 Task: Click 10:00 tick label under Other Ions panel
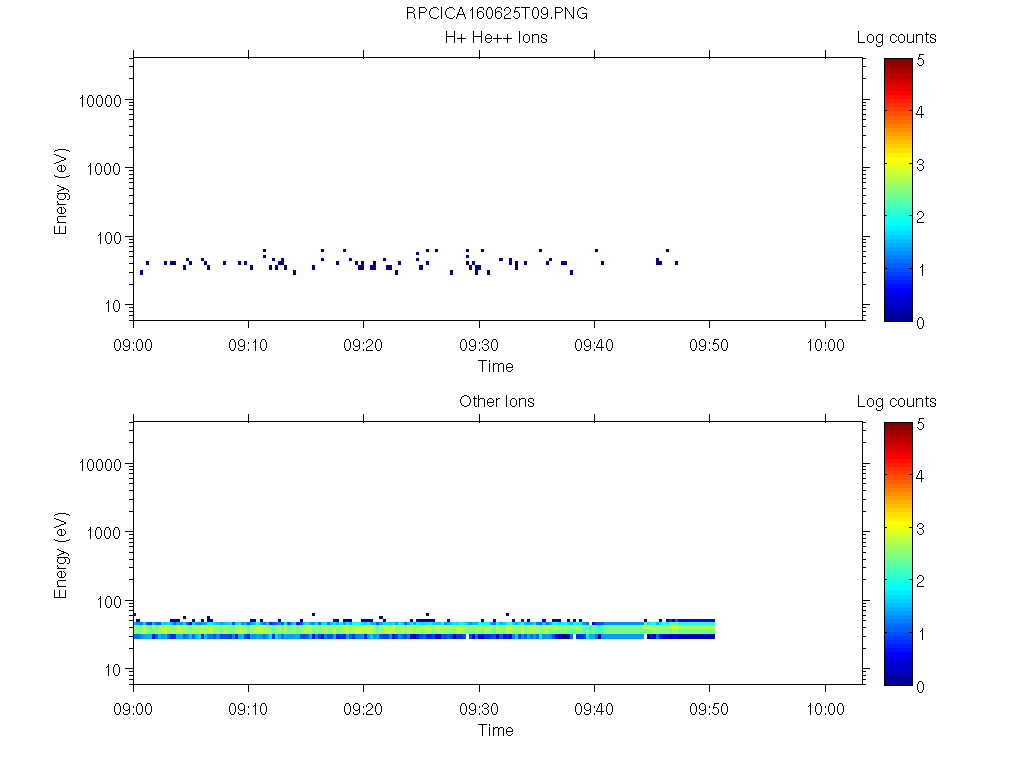point(825,709)
